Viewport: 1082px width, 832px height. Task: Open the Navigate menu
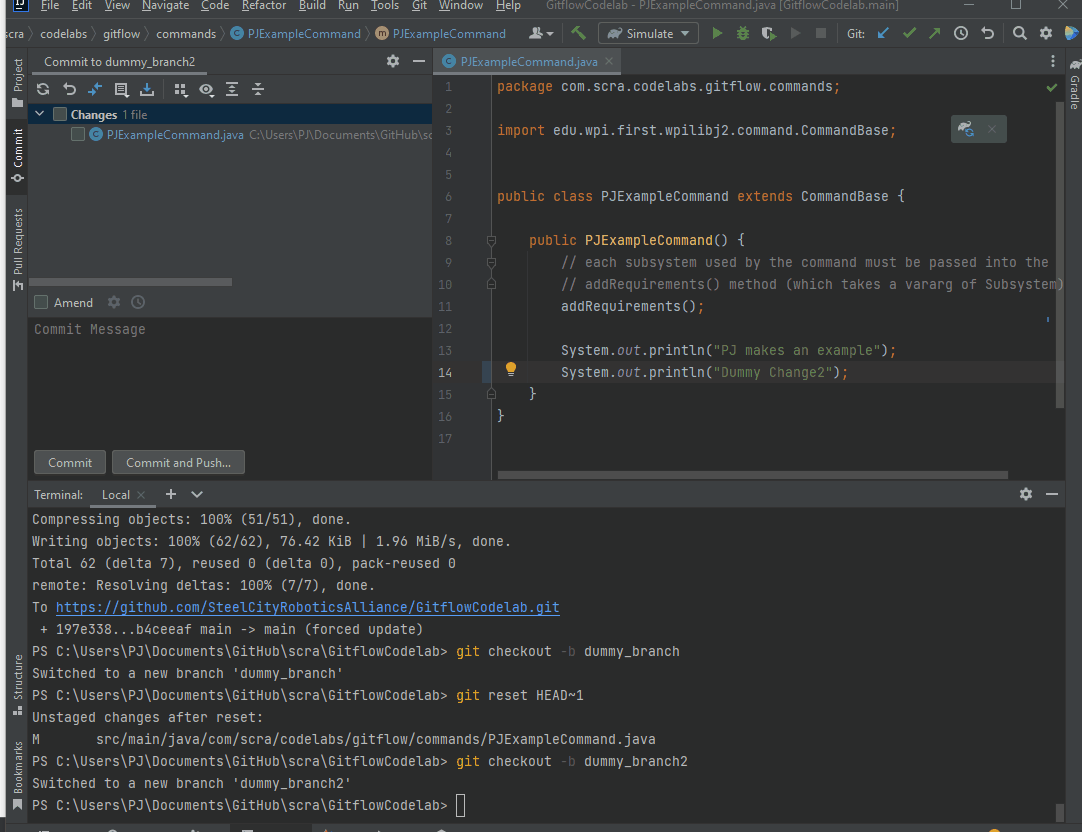pyautogui.click(x=165, y=6)
